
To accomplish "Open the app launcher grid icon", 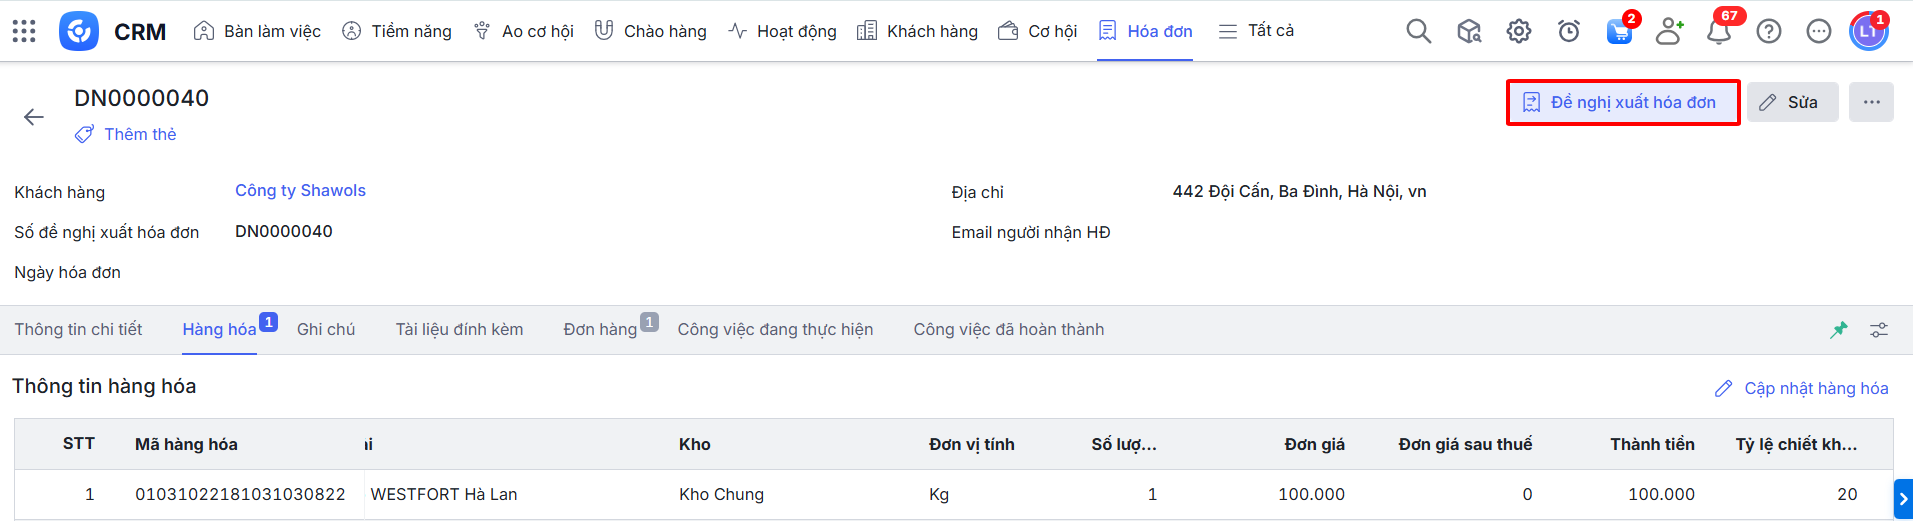I will (x=24, y=31).
